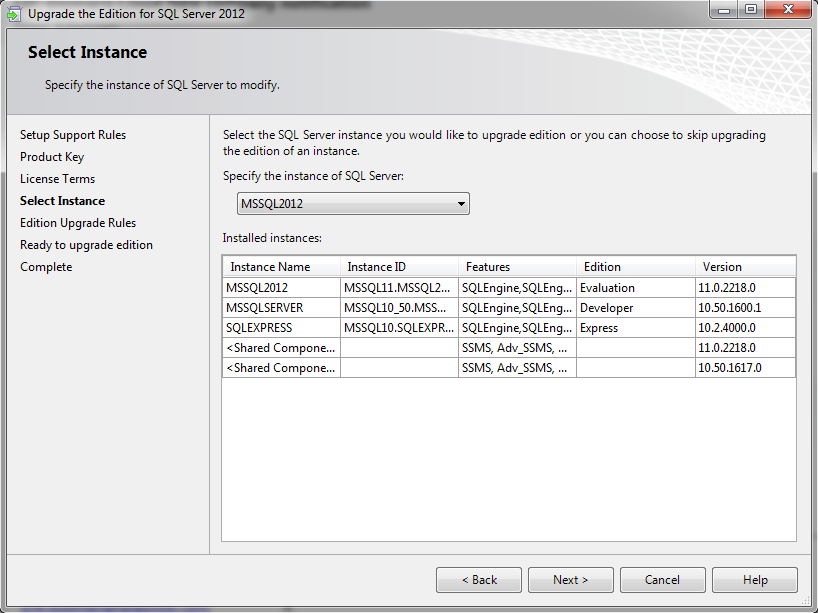Sort by Instance ID column header
The width and height of the screenshot is (818, 613).
[400, 267]
